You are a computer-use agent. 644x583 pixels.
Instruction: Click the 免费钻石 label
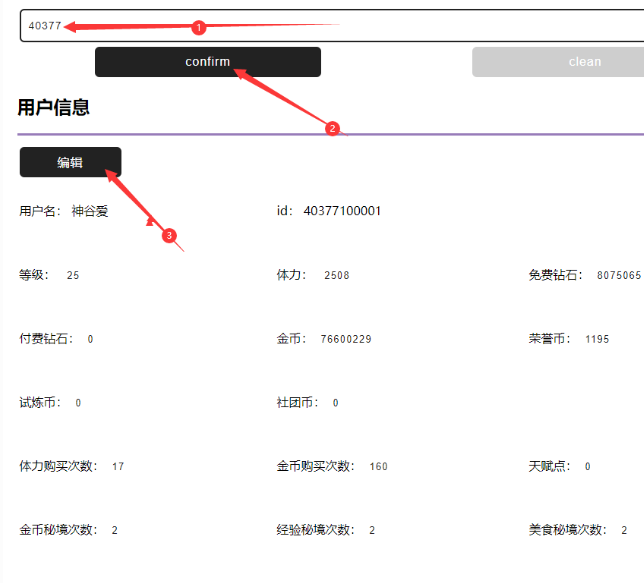point(555,275)
